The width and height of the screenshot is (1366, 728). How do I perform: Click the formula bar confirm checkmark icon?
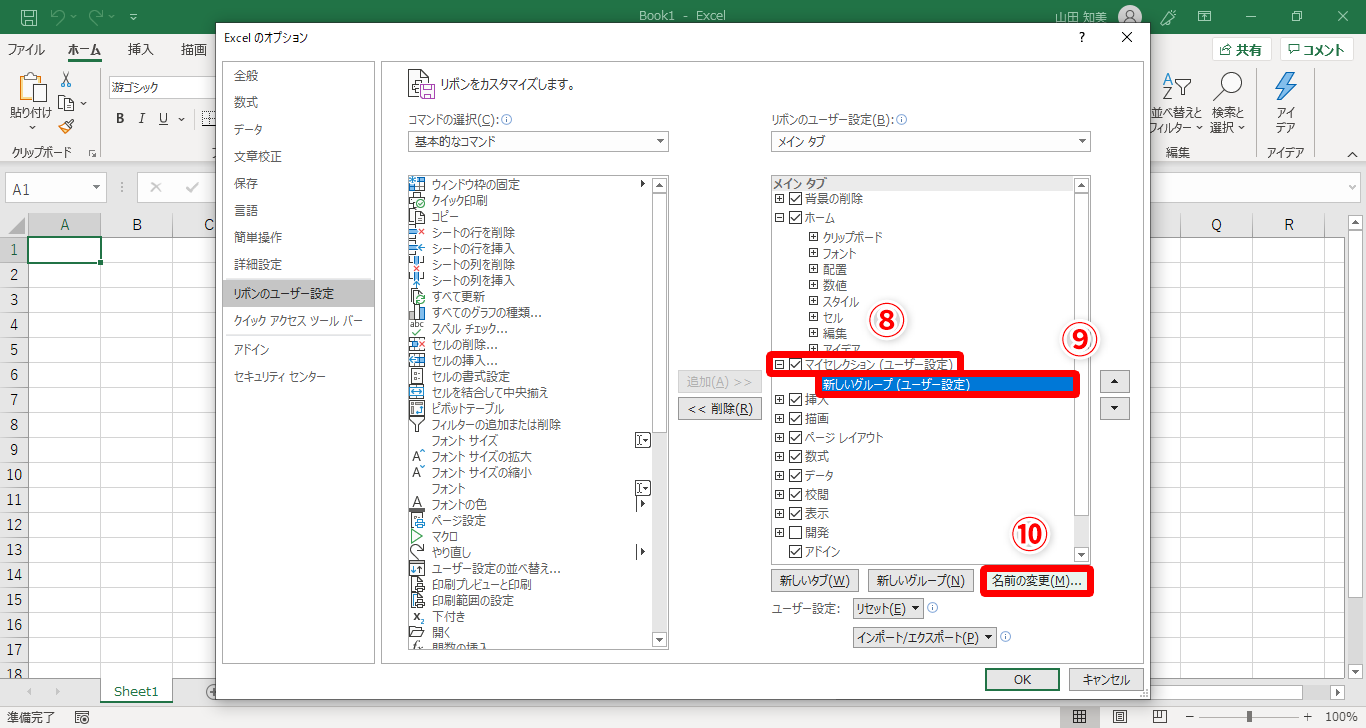click(x=192, y=187)
